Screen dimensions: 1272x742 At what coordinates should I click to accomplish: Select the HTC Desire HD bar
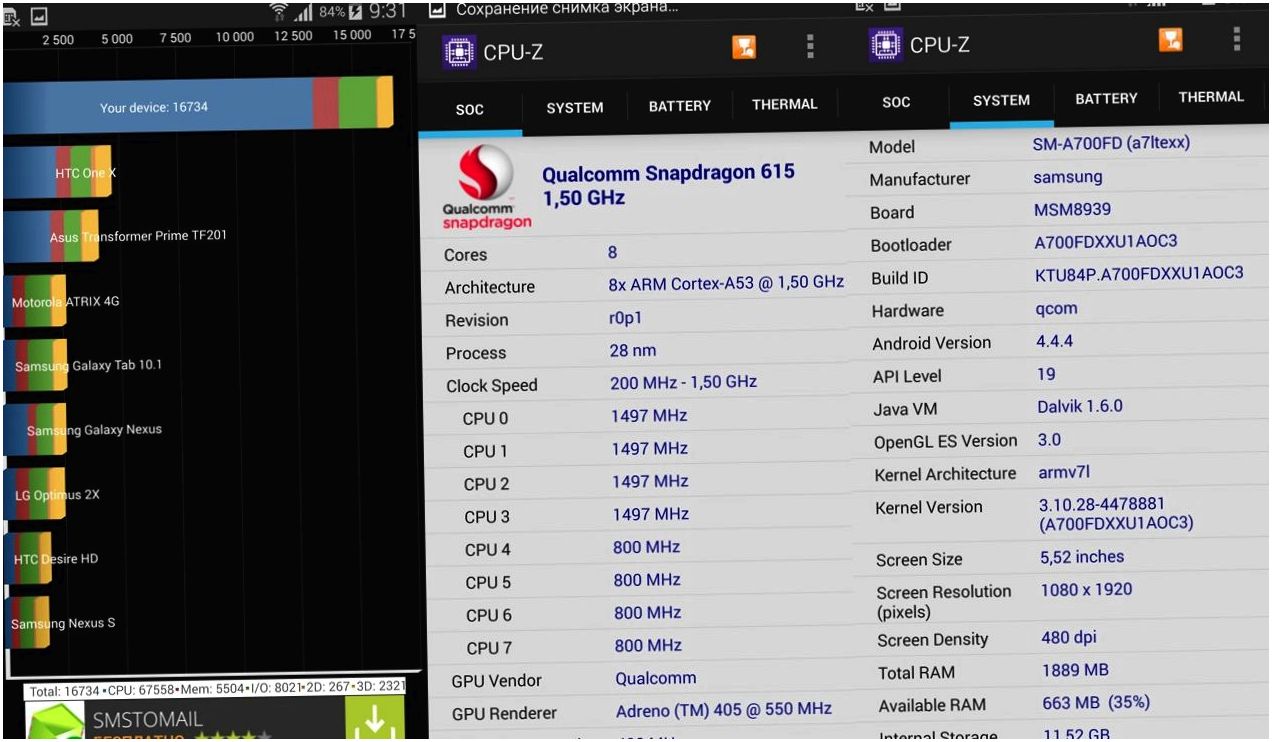tap(27, 558)
